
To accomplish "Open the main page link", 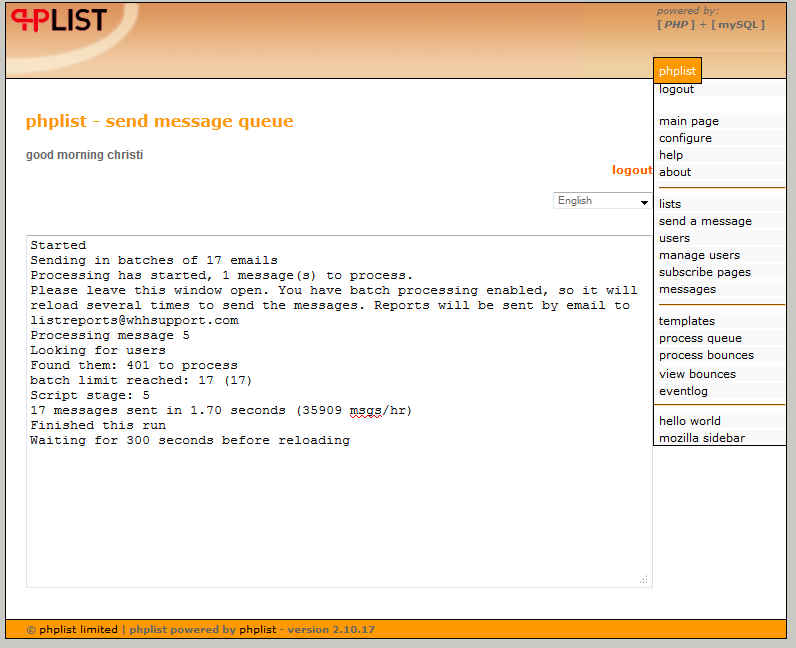I will [x=688, y=121].
